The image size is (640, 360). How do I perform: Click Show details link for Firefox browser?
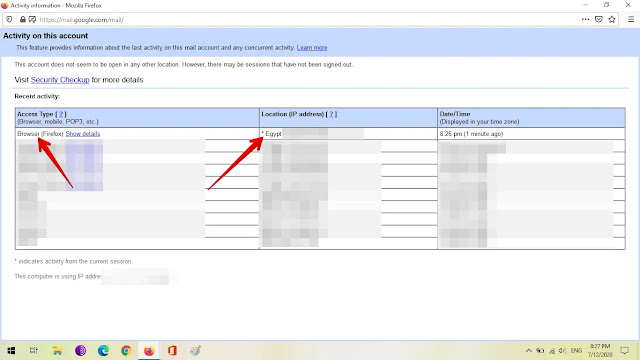[83, 134]
